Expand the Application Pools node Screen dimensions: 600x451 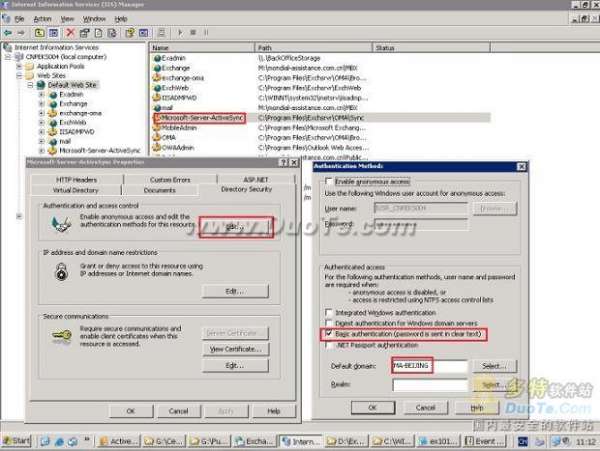point(19,67)
